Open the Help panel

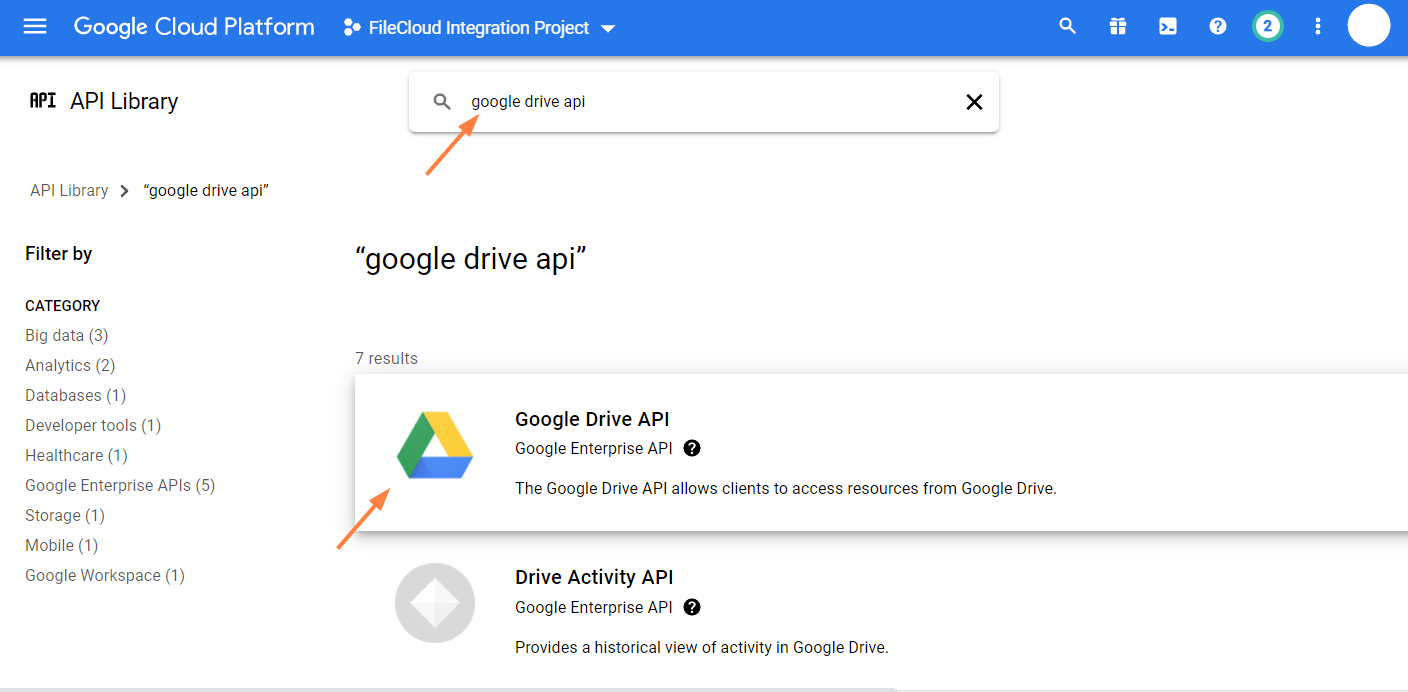(1217, 26)
